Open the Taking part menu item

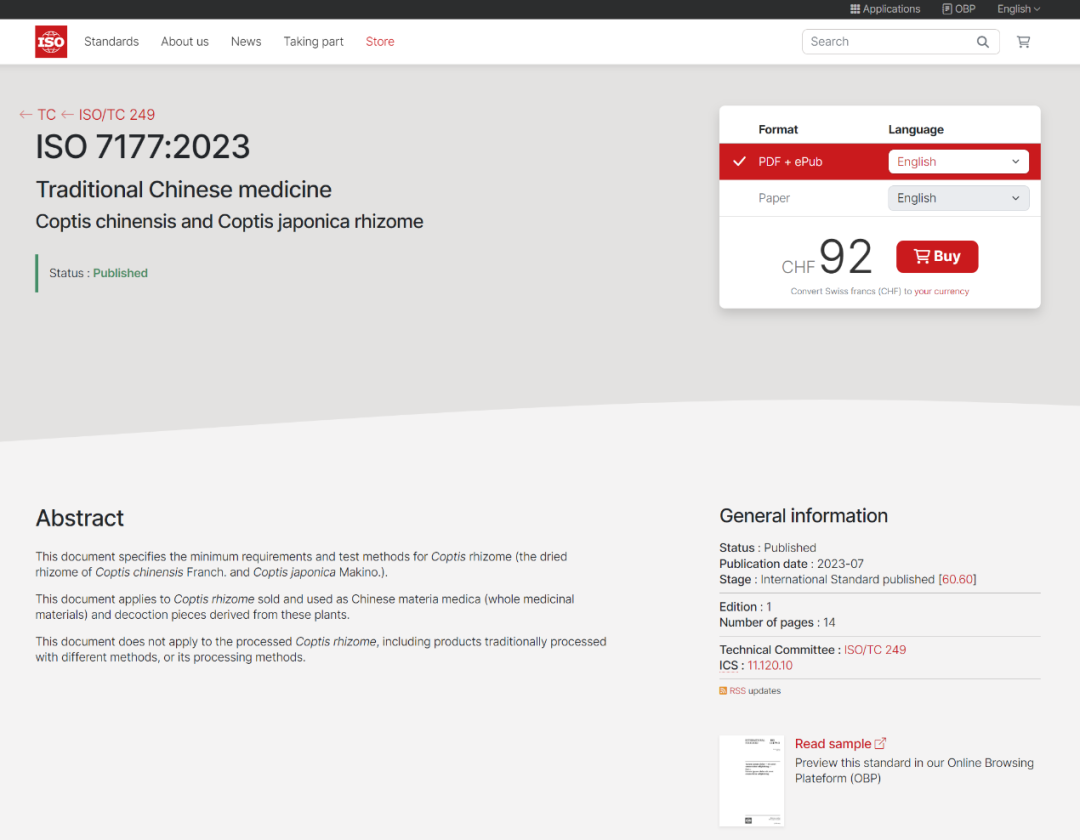(313, 42)
